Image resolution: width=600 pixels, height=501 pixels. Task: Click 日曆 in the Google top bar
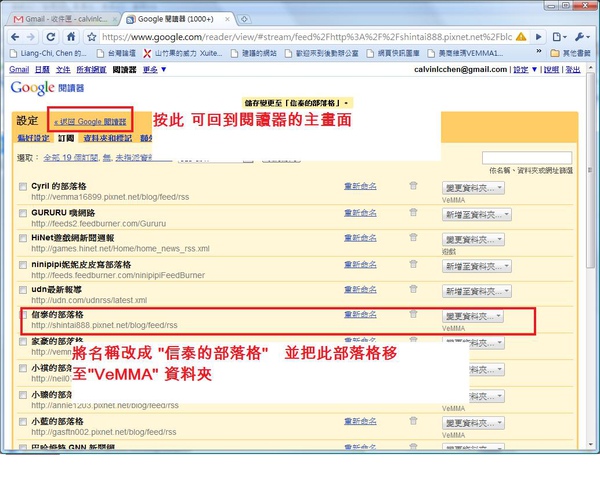coord(42,69)
